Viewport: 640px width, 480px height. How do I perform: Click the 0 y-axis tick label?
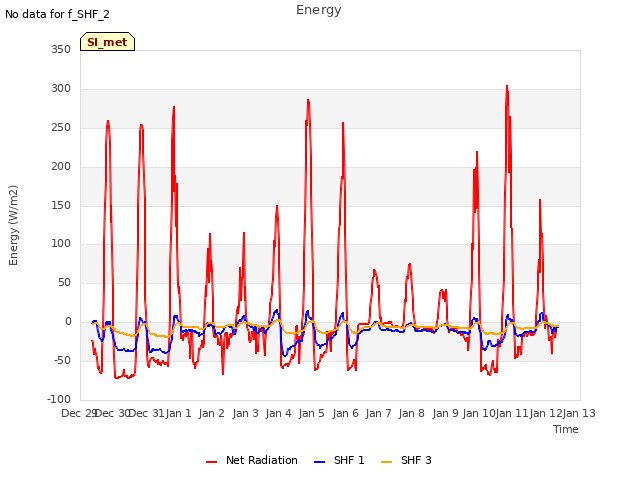(x=68, y=322)
